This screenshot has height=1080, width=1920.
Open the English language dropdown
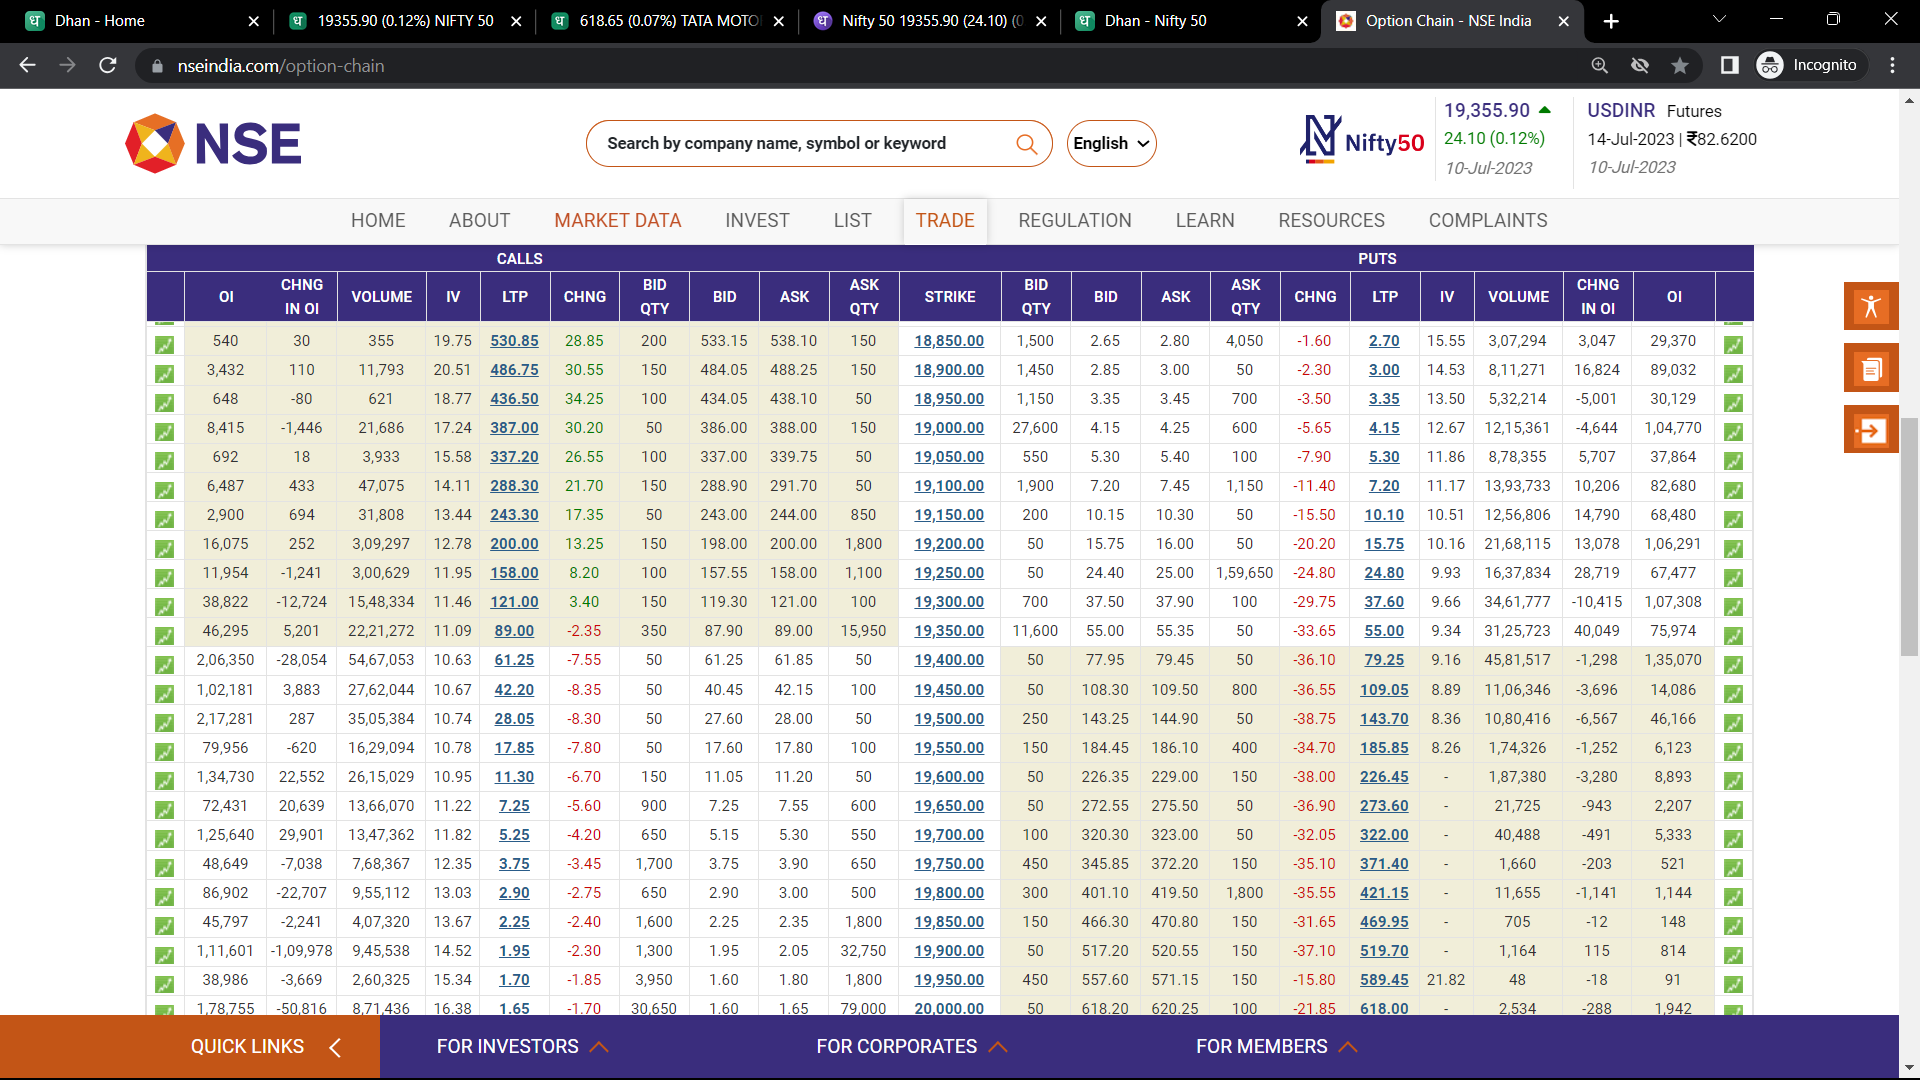[x=1111, y=144]
